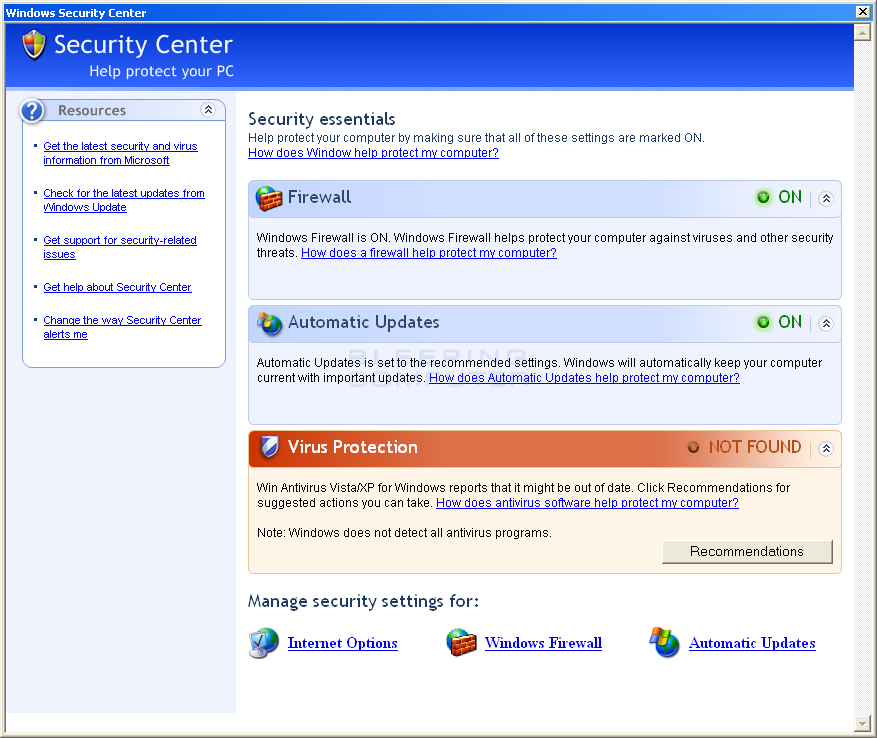Open 'How does a firewall help protect my computer?'
The image size is (877, 738).
tap(429, 253)
